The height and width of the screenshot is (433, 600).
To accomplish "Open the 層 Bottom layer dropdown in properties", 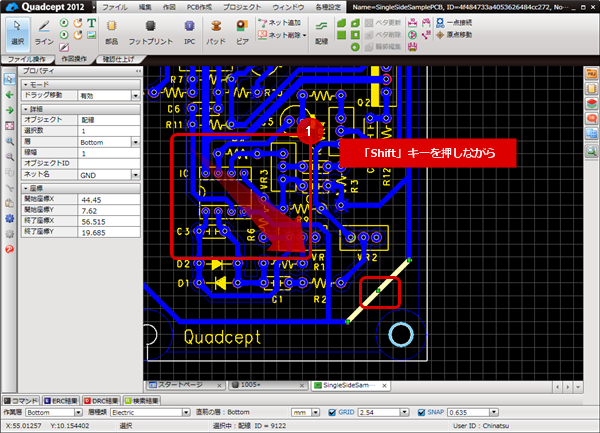I will click(135, 142).
